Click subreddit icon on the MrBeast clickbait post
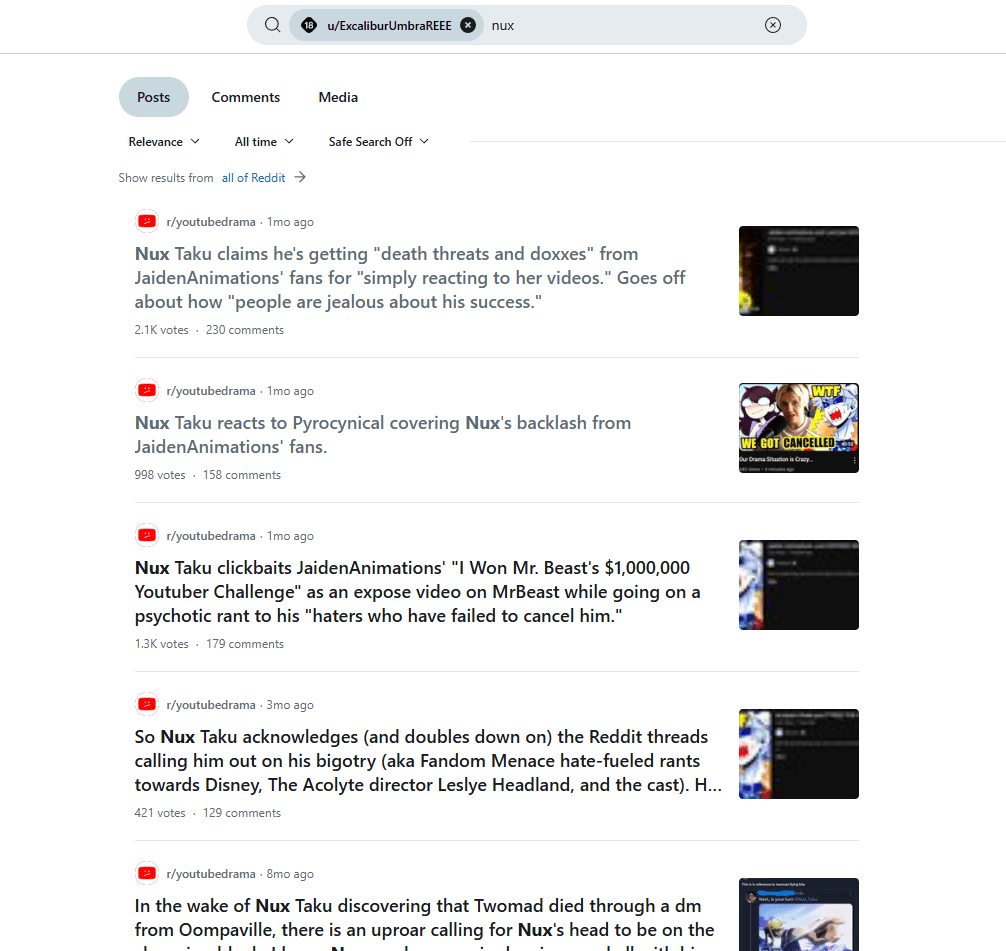Screen dimensions: 1006x951 pos(147,535)
